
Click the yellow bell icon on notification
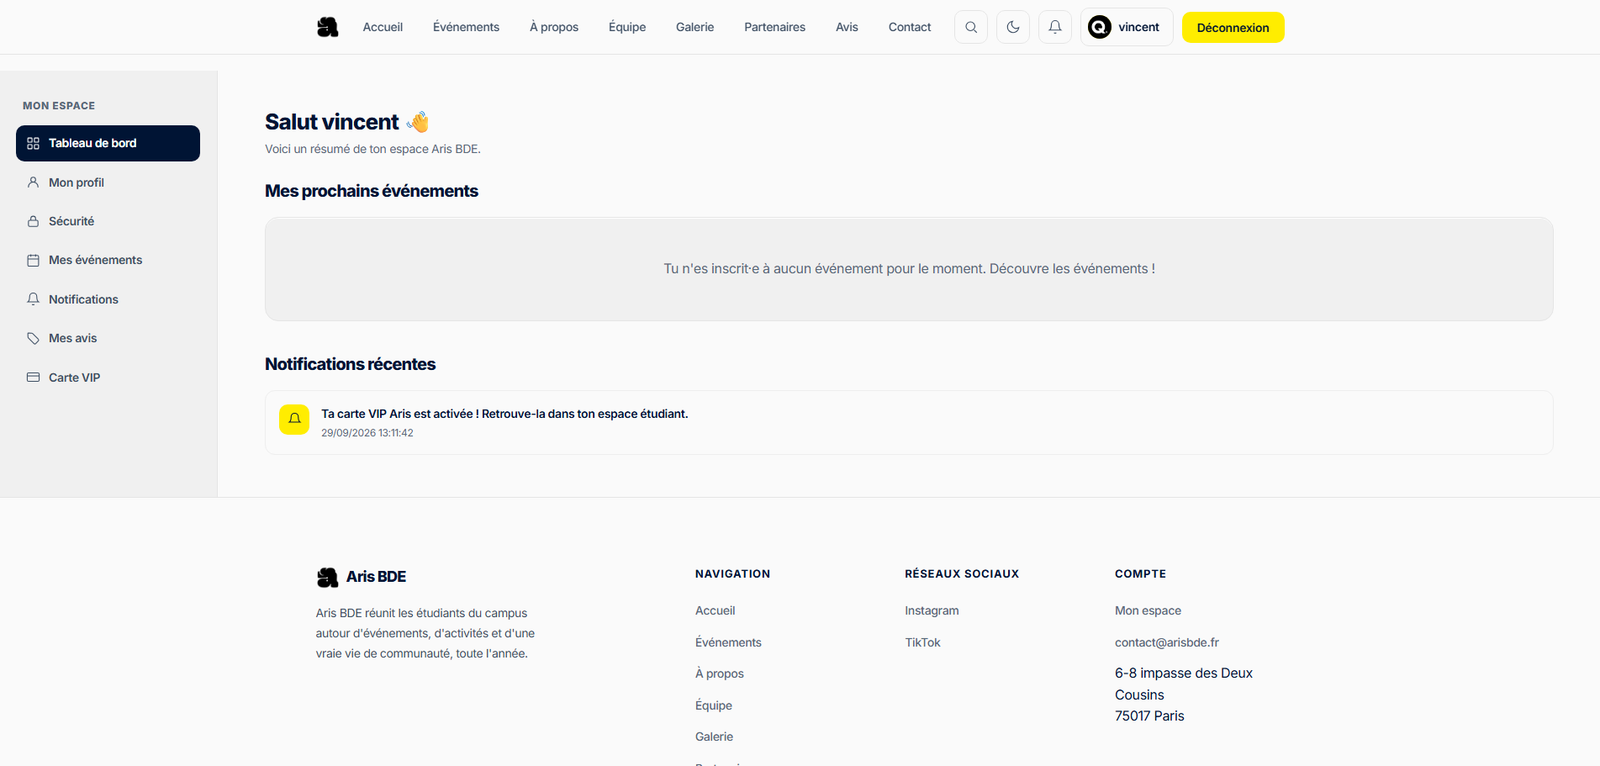pyautogui.click(x=294, y=419)
